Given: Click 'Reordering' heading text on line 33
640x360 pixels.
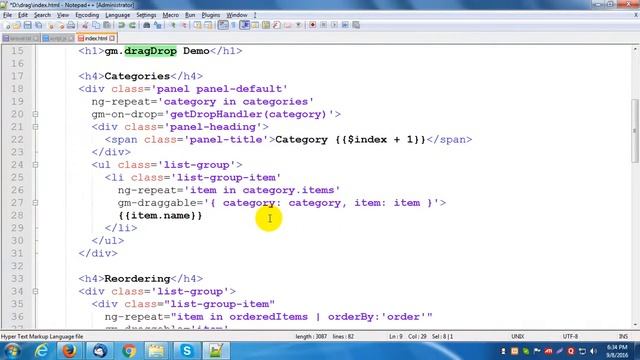Looking at the screenshot, I should coord(137,279).
